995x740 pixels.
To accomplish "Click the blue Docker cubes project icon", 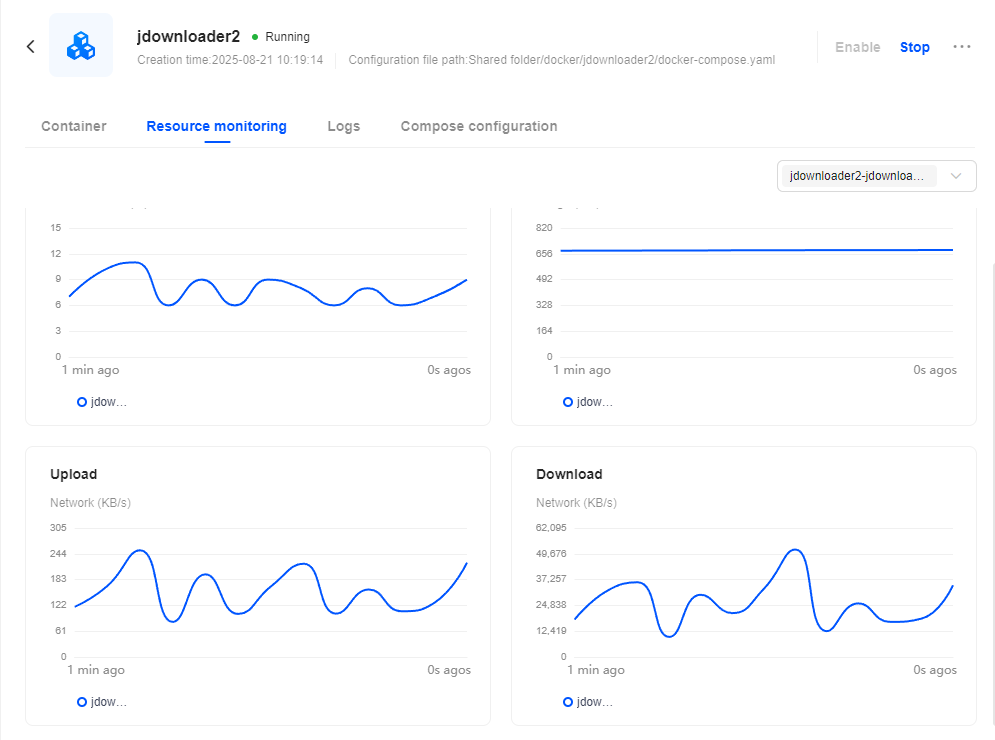I will click(x=81, y=46).
